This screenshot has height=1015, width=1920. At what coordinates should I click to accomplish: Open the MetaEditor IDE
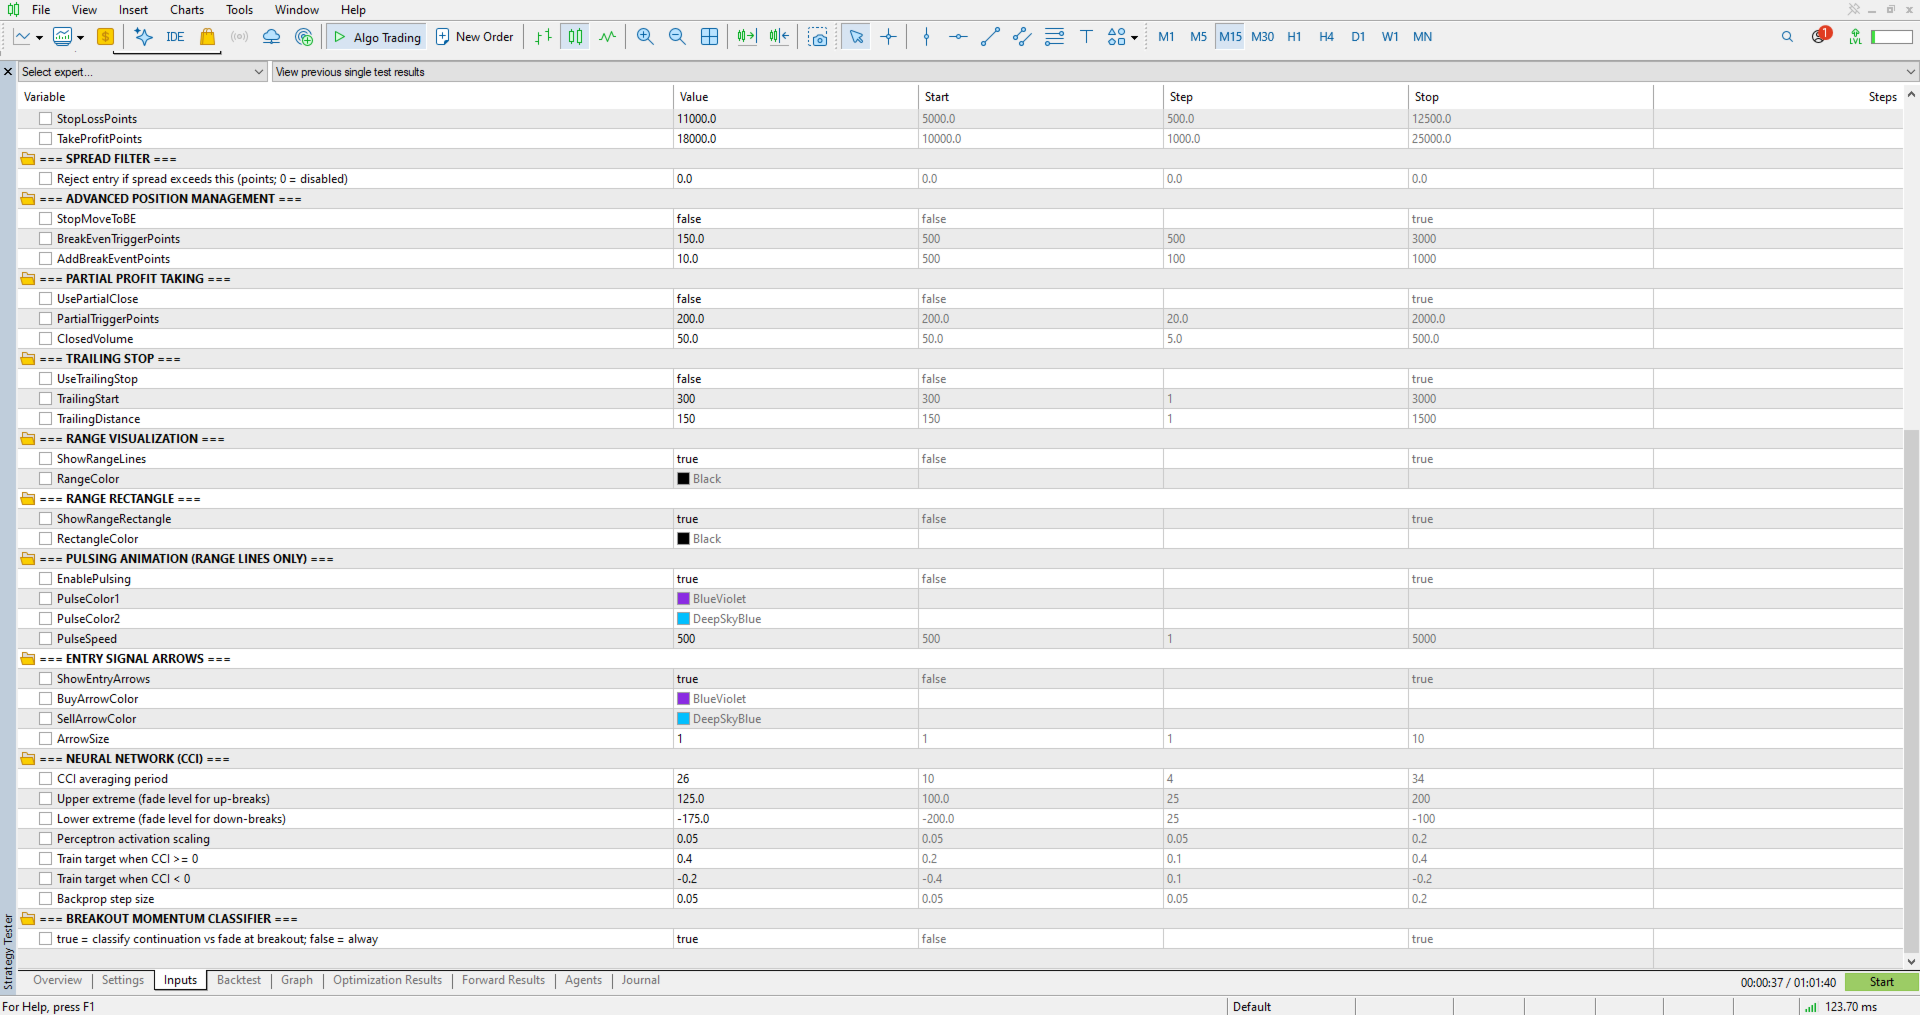pos(175,37)
